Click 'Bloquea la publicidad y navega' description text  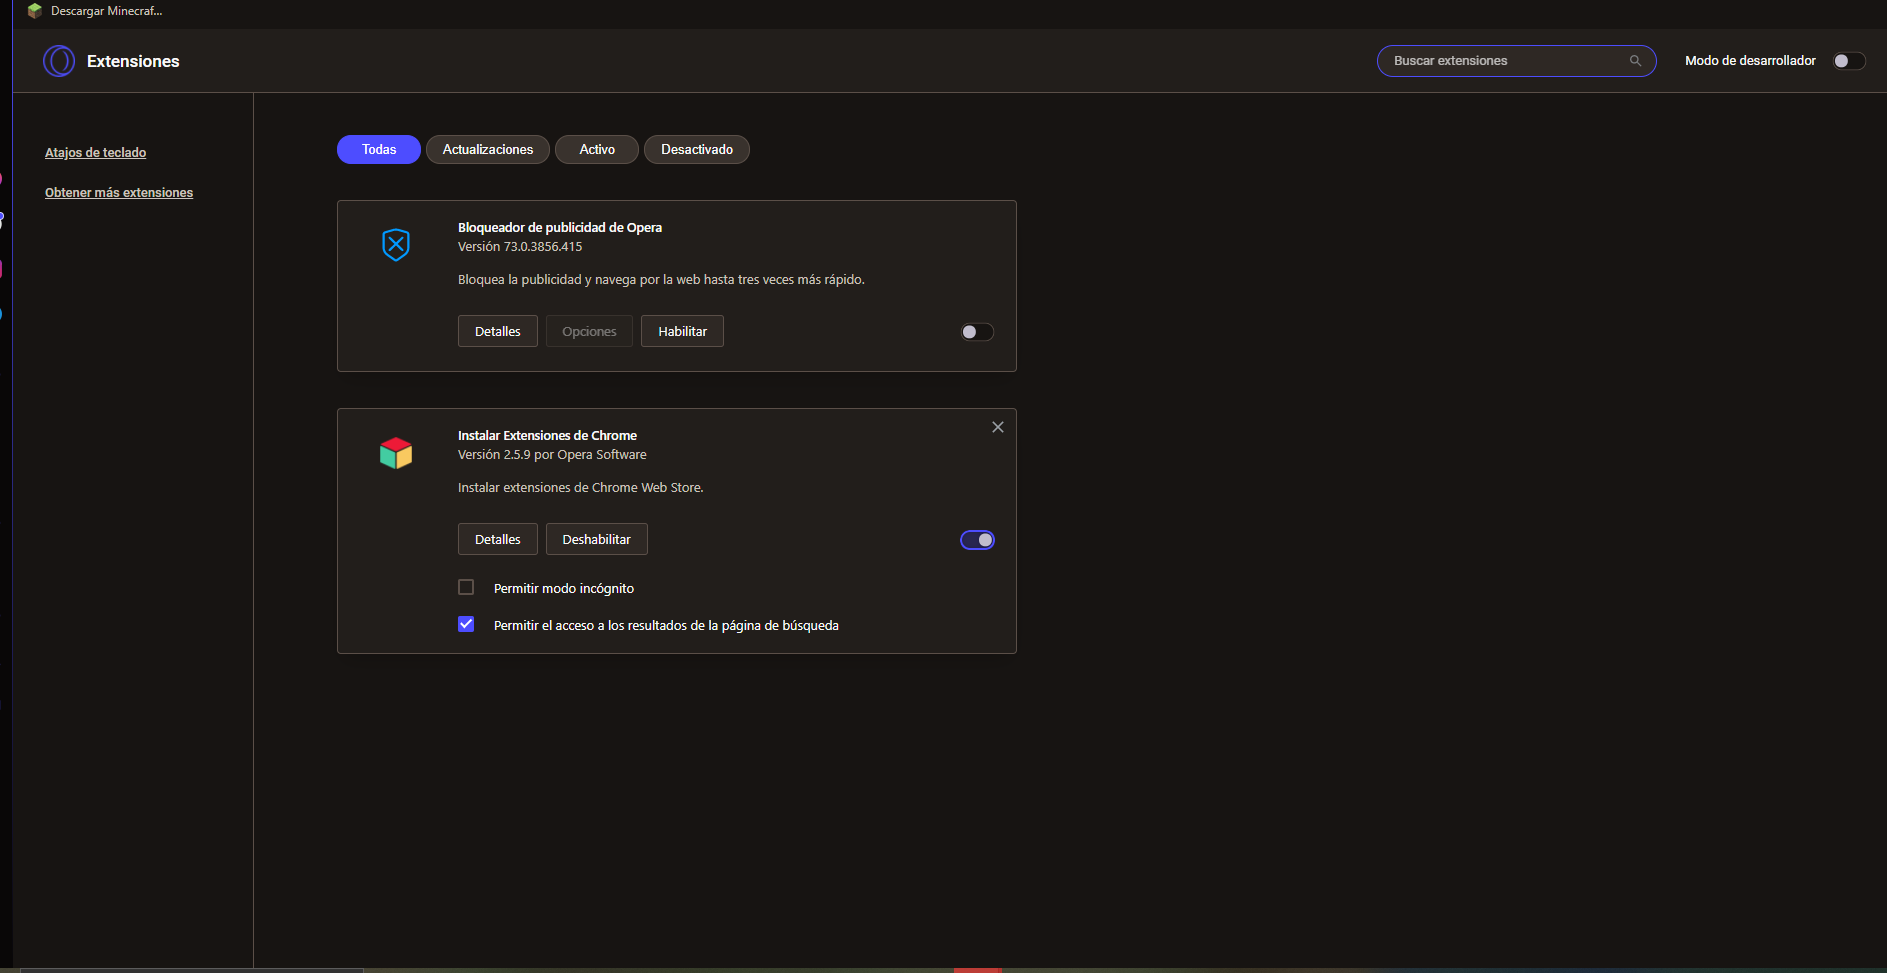[661, 280]
